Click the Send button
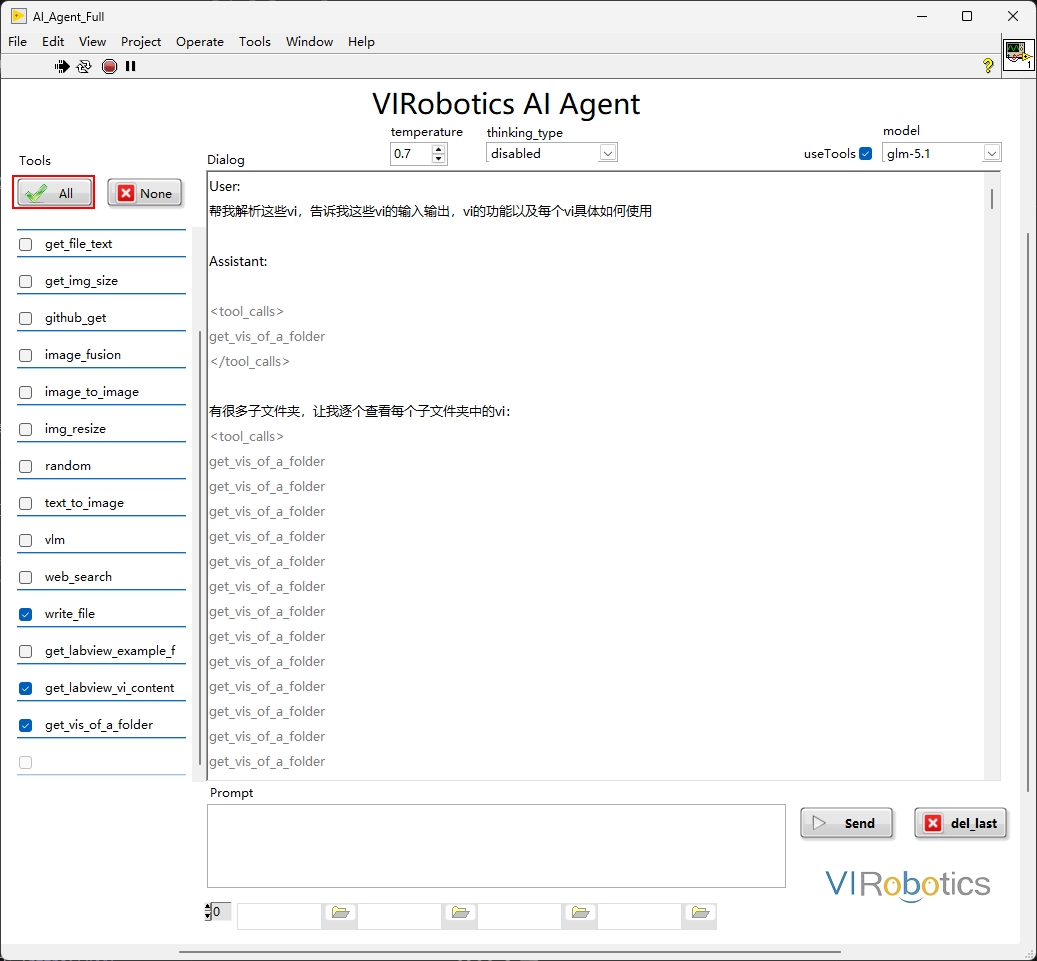1037x961 pixels. coord(847,823)
